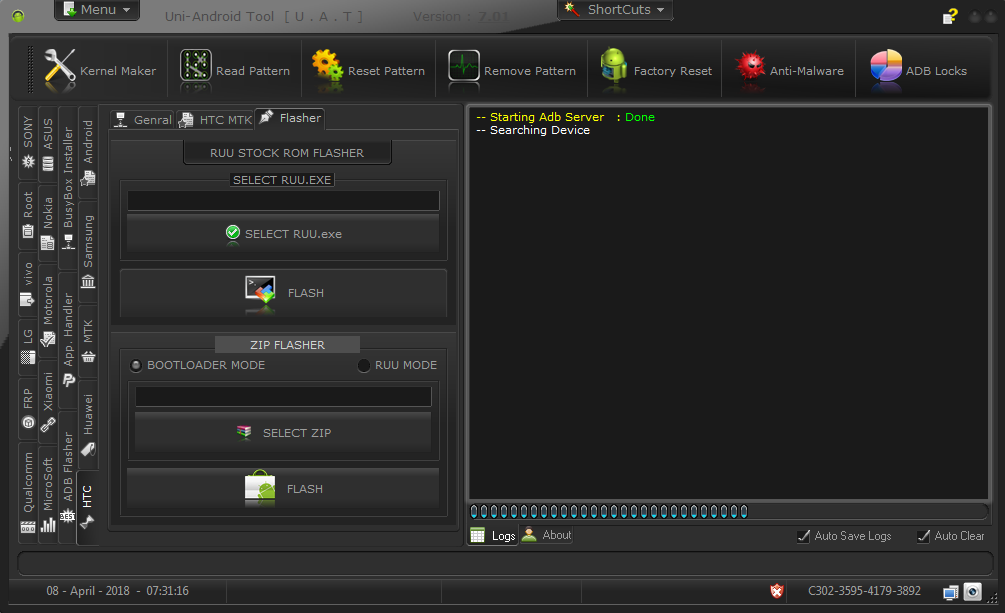The width and height of the screenshot is (1005, 613).
Task: Start the Factory Reset tool
Action: [x=656, y=71]
